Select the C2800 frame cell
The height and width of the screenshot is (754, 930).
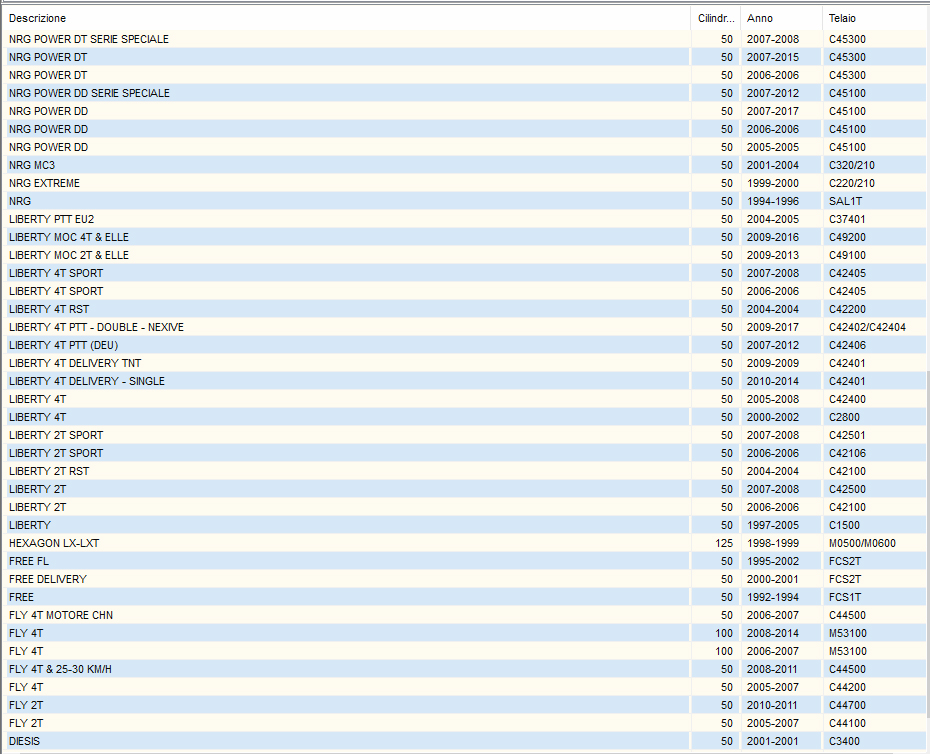[x=874, y=417]
